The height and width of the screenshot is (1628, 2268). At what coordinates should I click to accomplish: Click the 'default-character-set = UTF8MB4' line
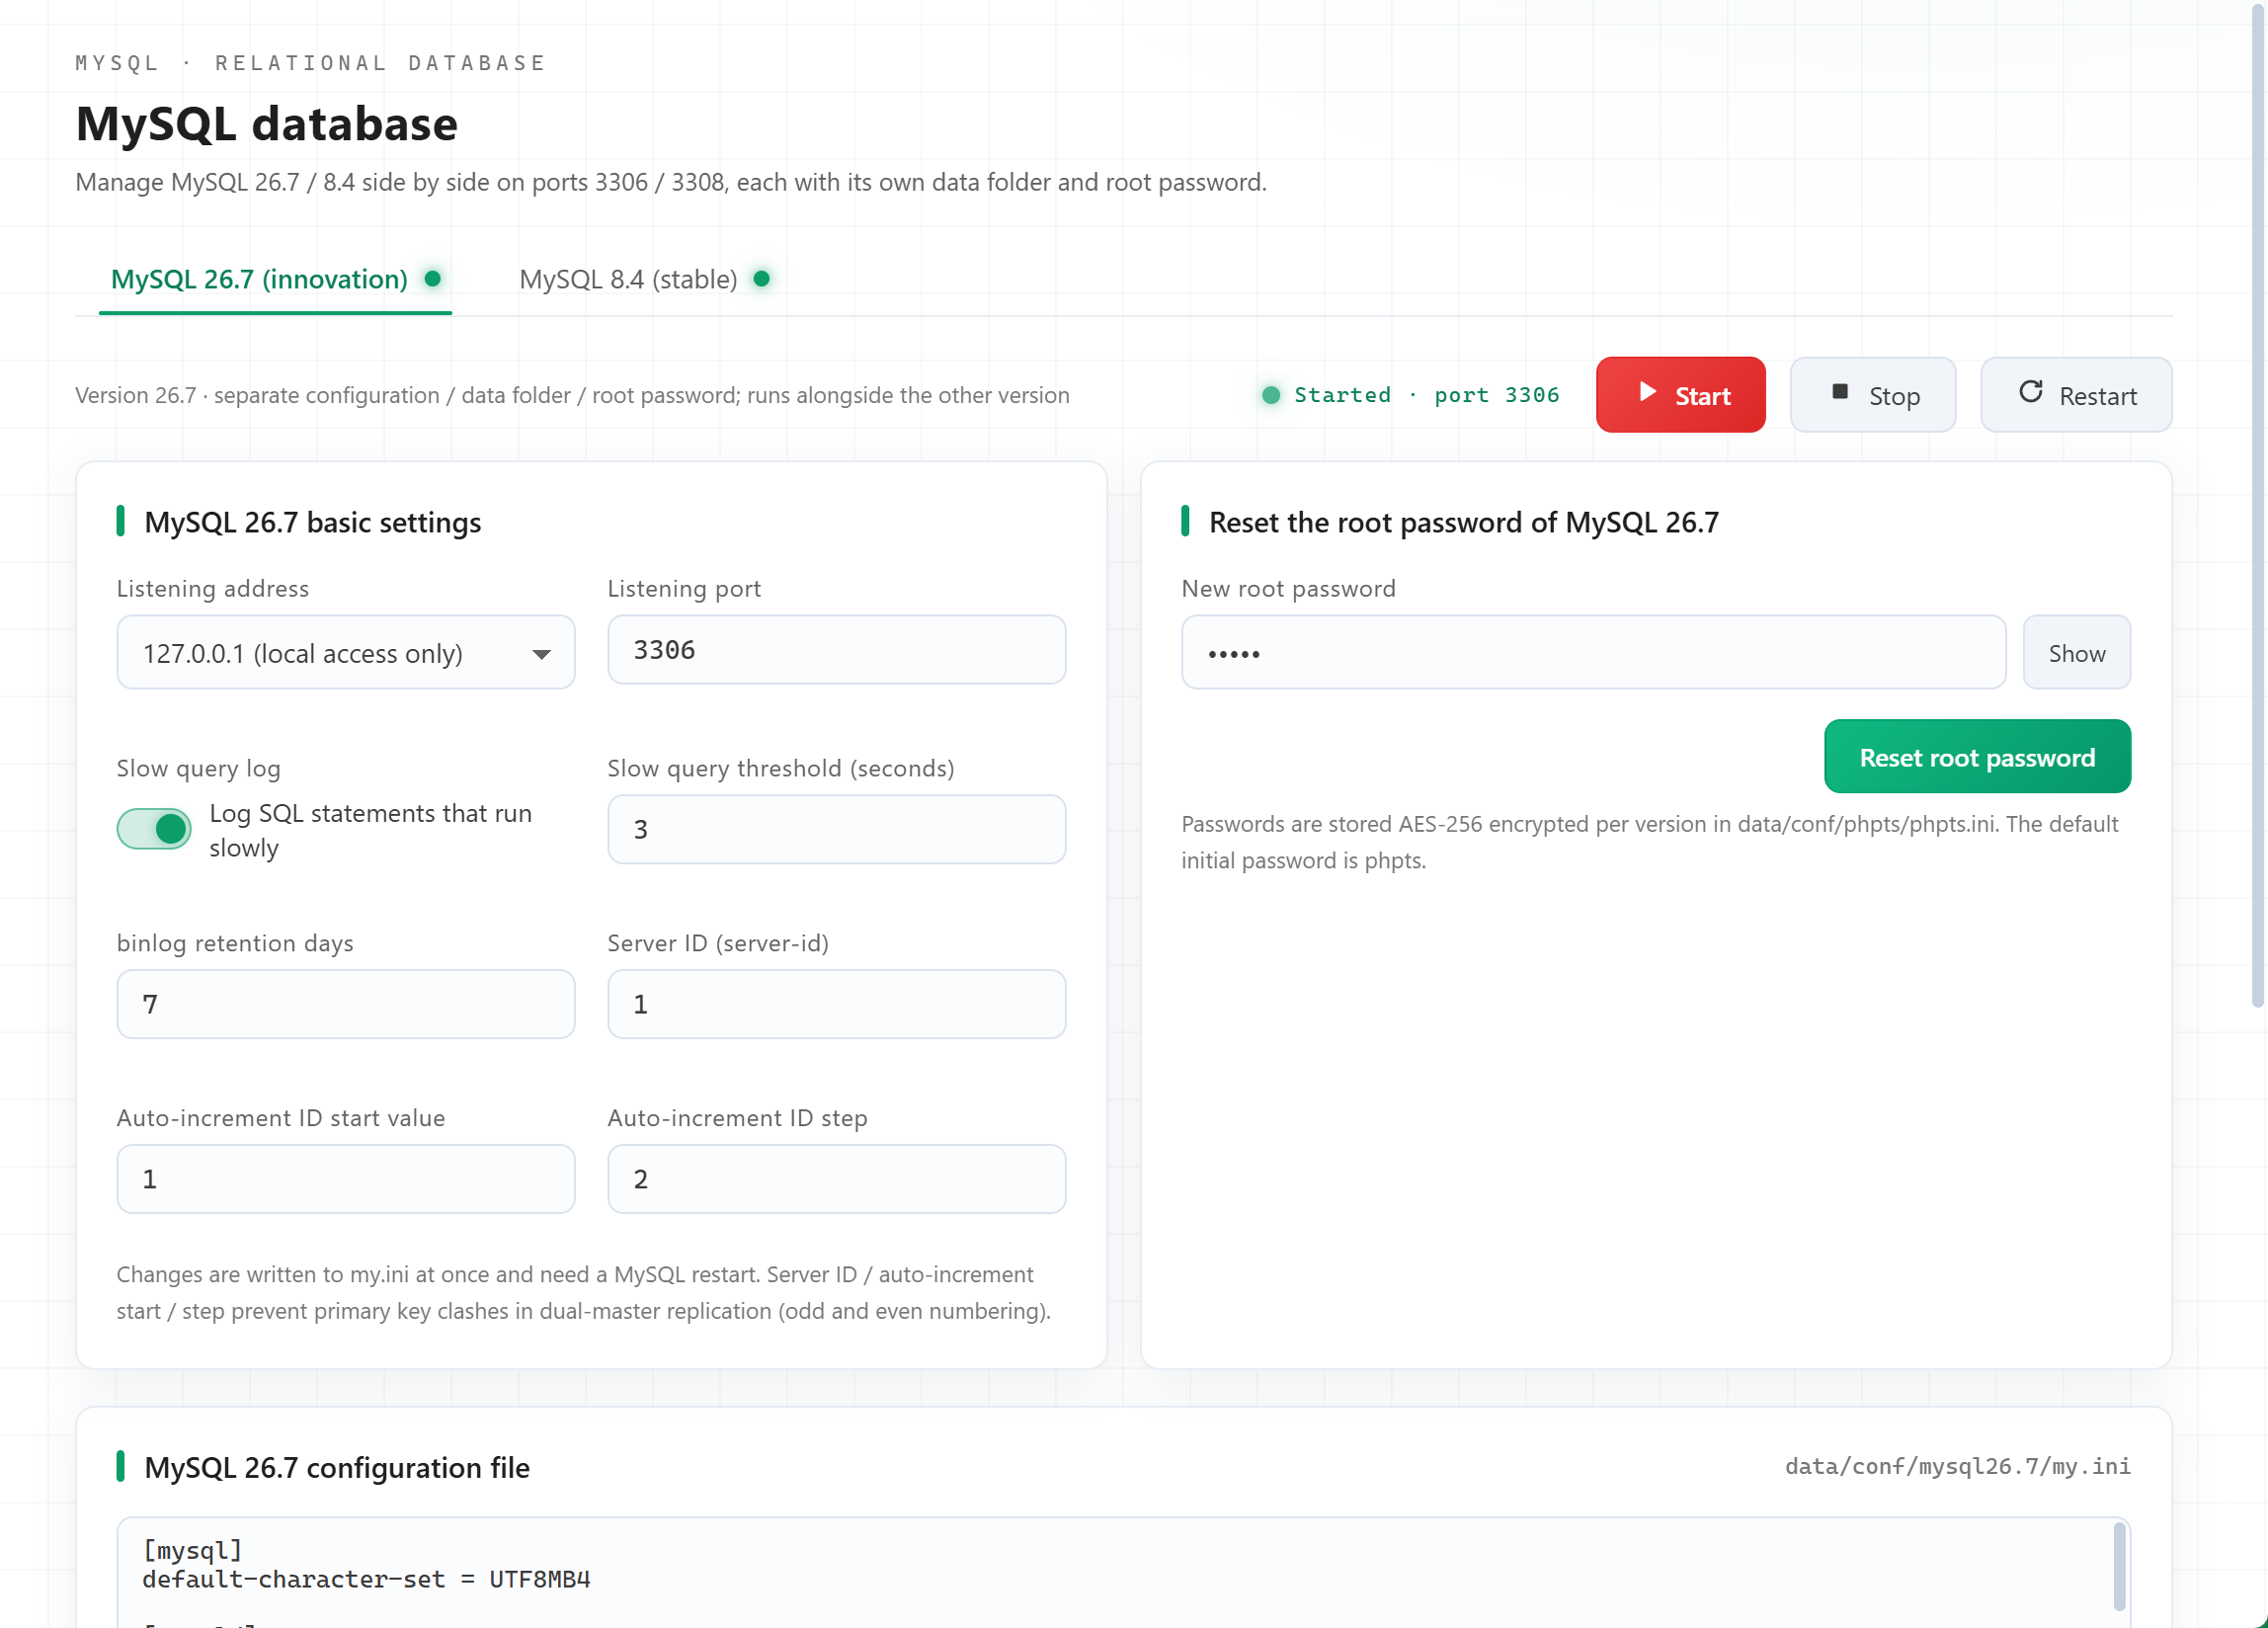[x=366, y=1579]
